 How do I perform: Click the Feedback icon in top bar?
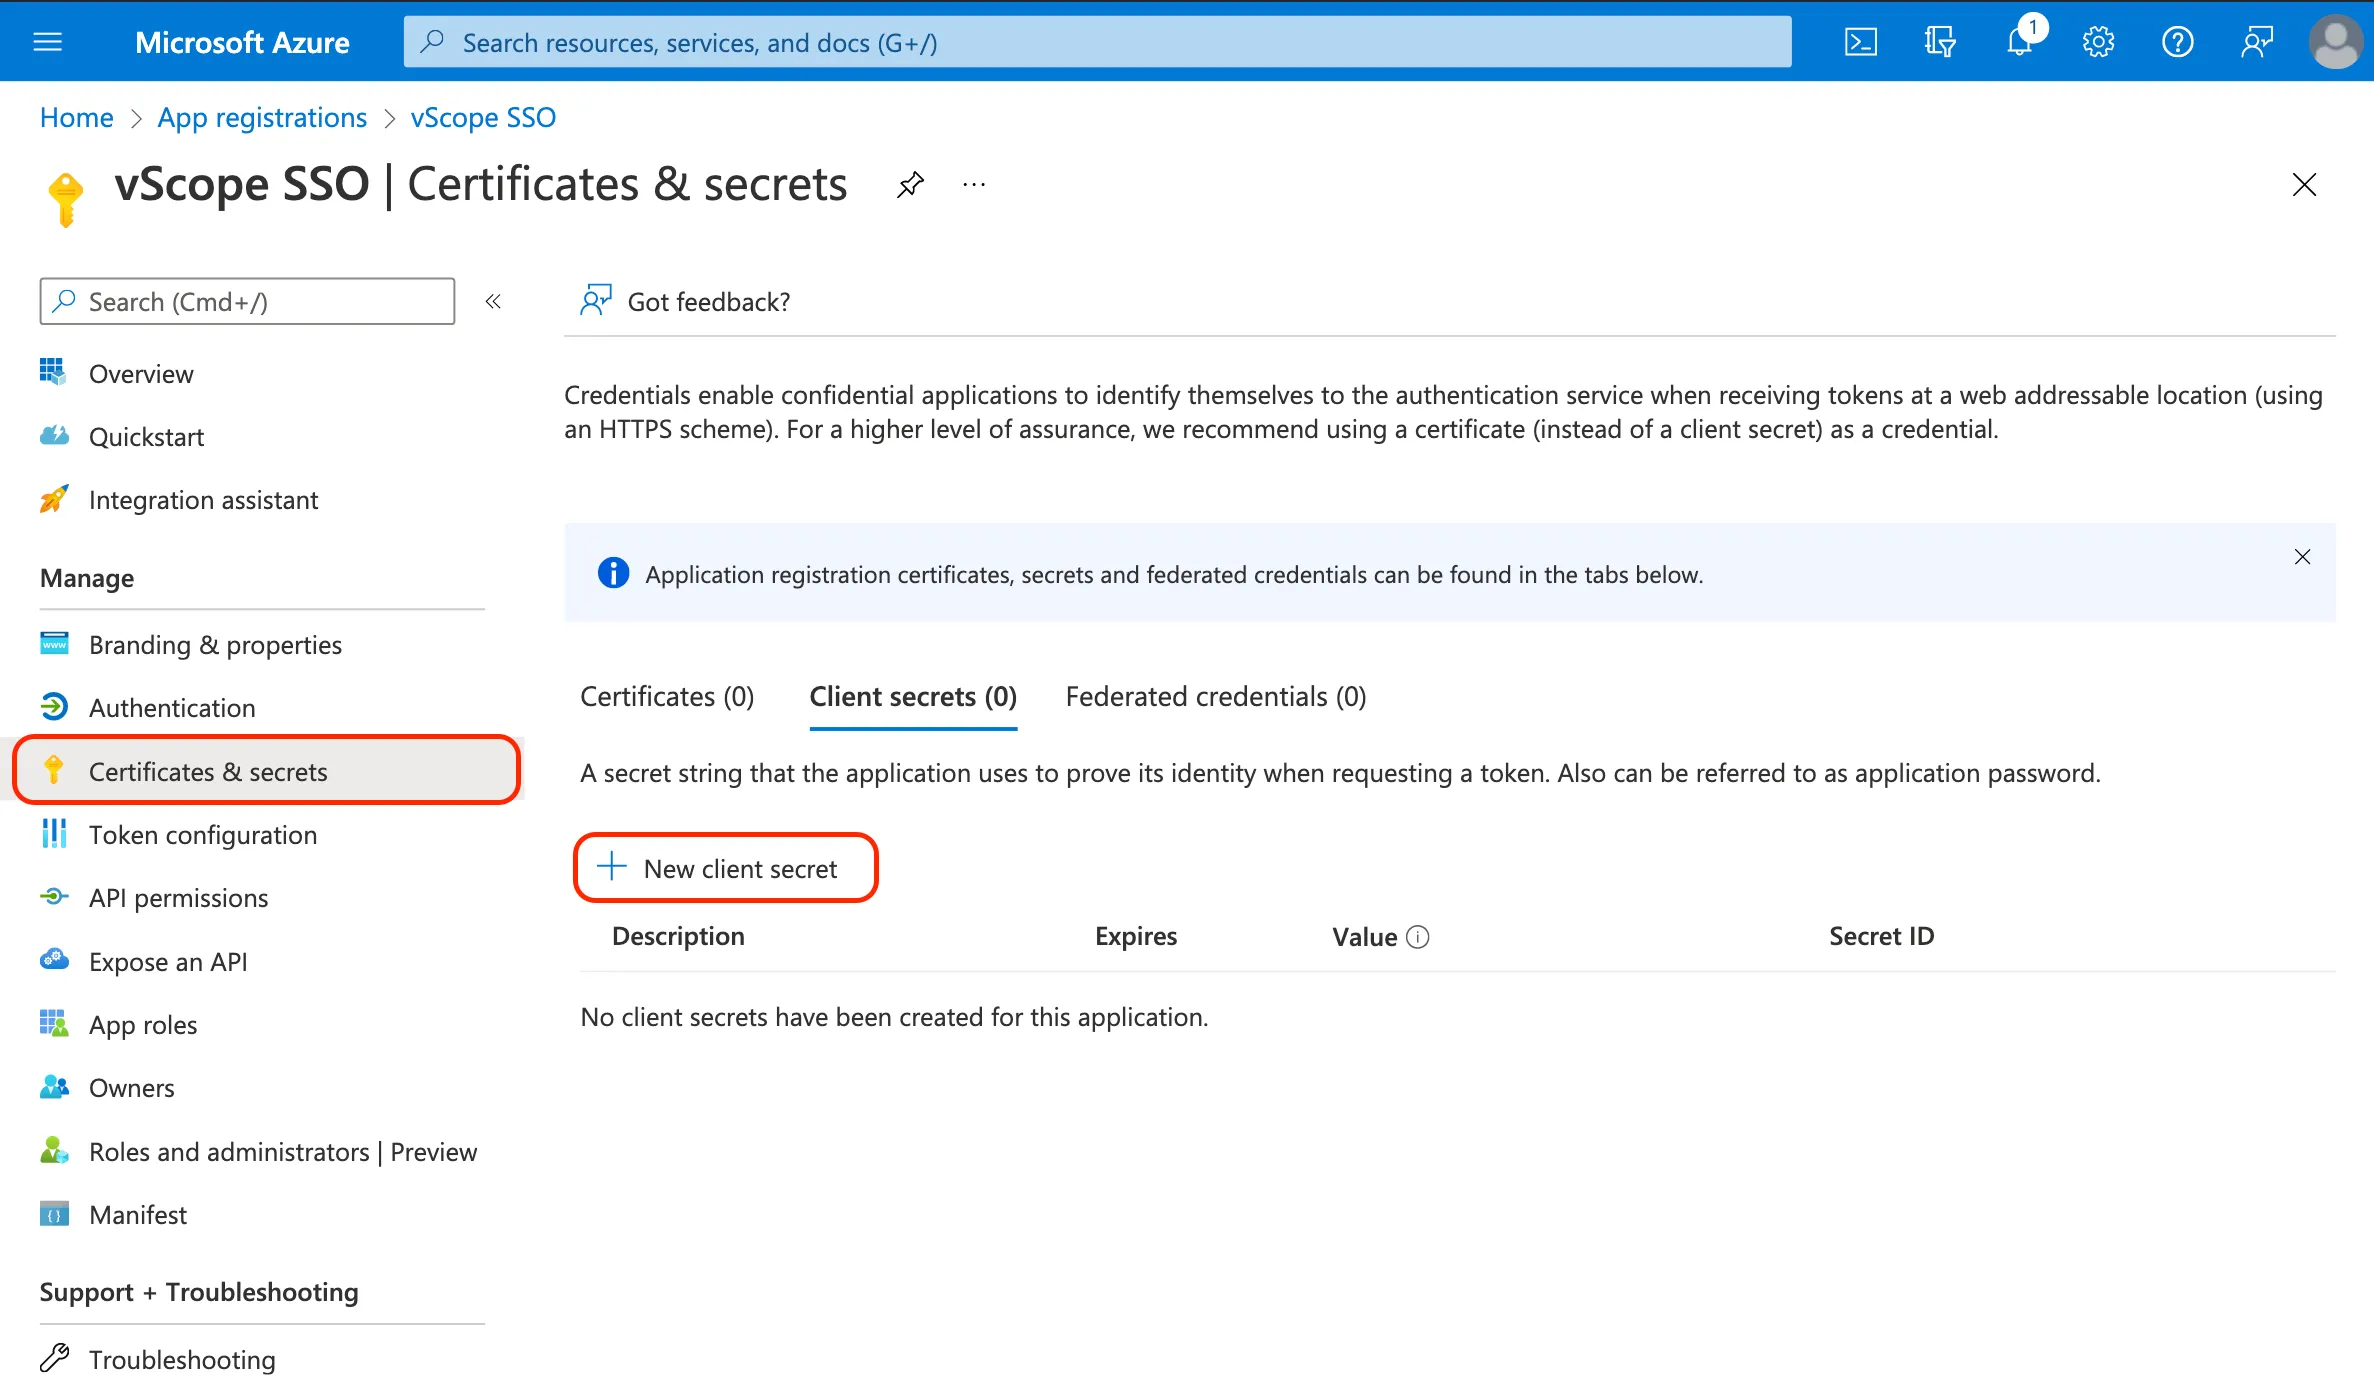point(2256,42)
